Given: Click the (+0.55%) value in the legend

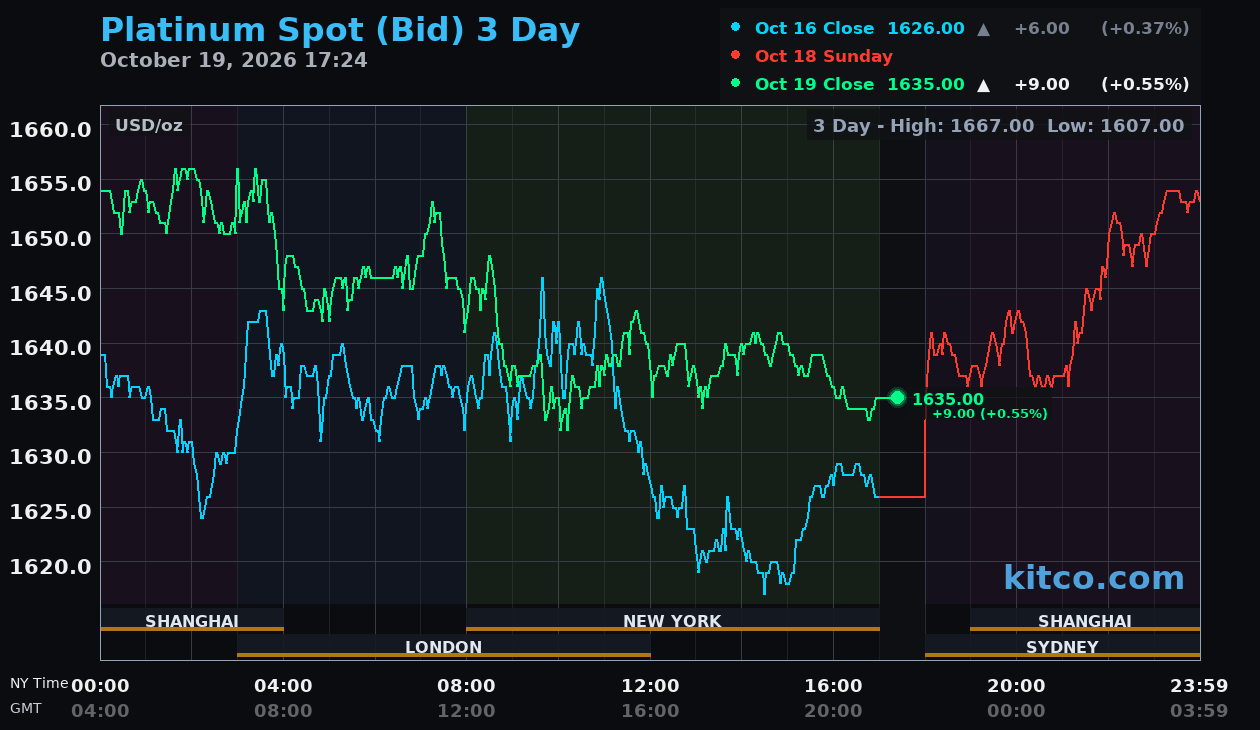Looking at the screenshot, I should tap(1145, 84).
